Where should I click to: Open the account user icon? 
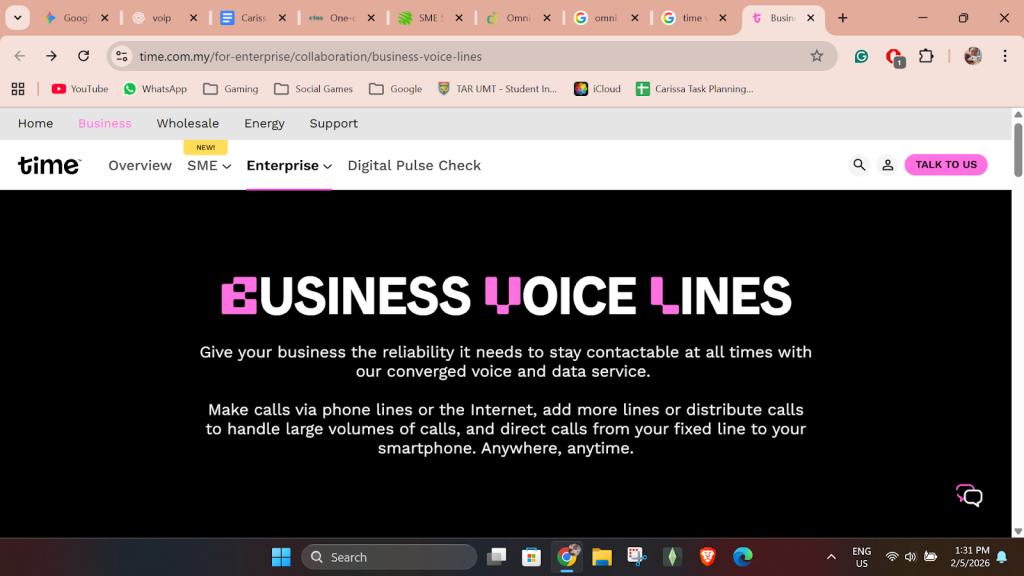(887, 165)
